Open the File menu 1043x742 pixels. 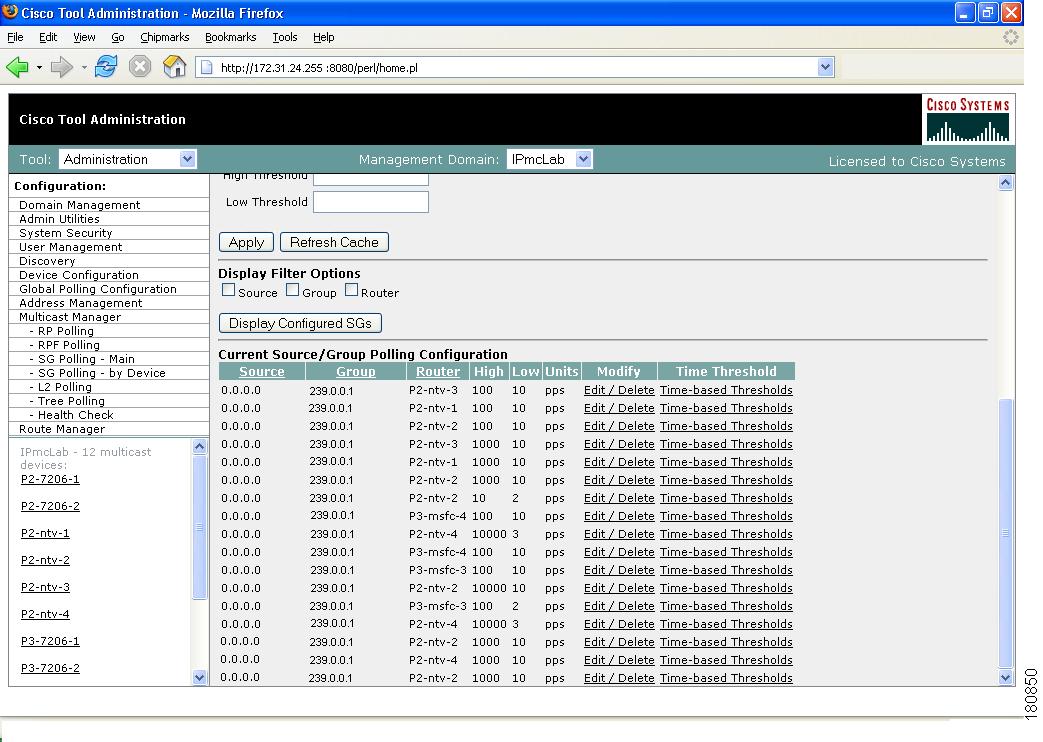click(x=15, y=37)
